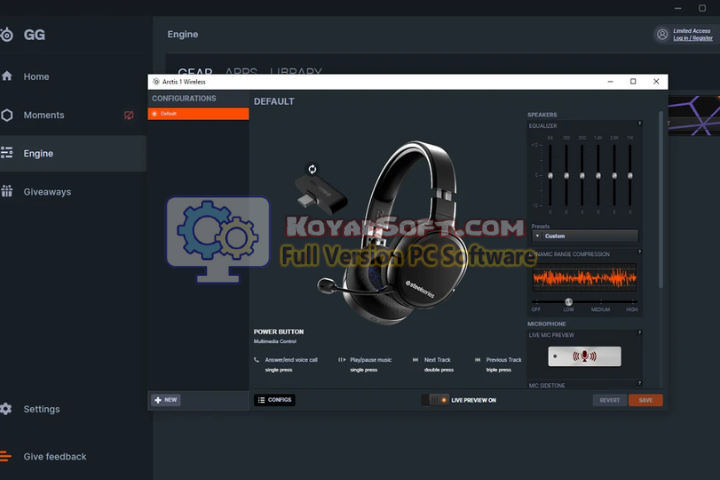Click the second equalizer band slider knob
Screen dimensions: 720x480
click(566, 175)
